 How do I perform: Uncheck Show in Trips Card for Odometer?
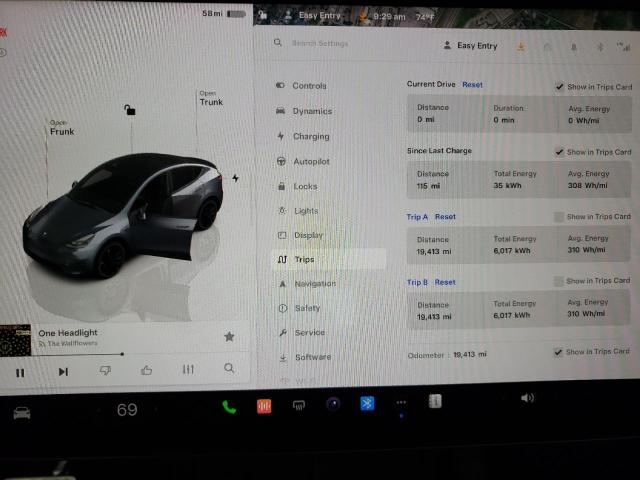point(558,352)
